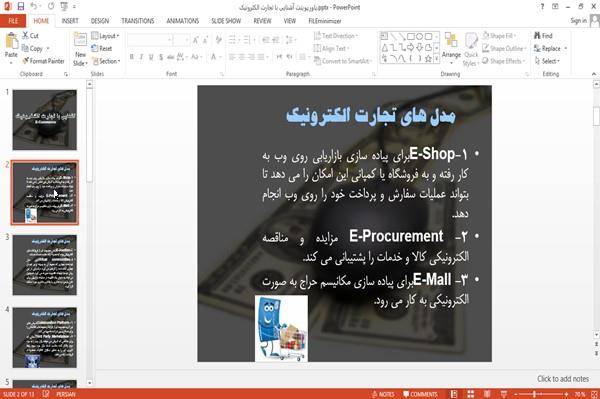Click the Redo icon in title bar
Image resolution: width=600 pixels, height=399 pixels.
(51, 6)
